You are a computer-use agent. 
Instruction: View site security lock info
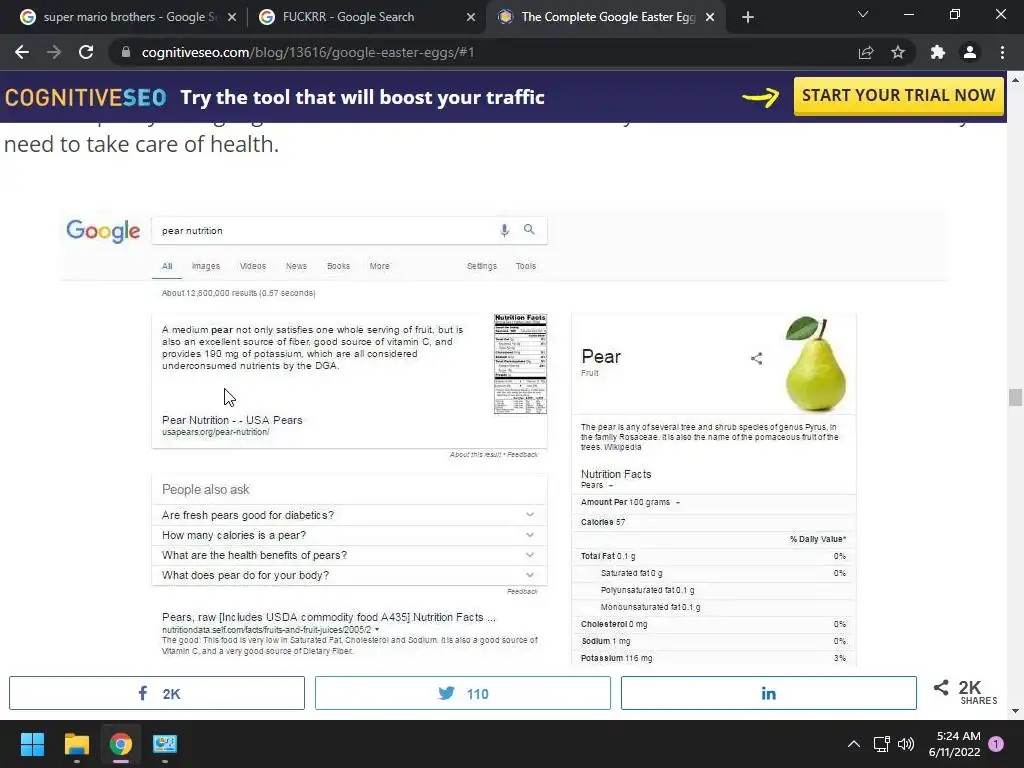pos(126,52)
